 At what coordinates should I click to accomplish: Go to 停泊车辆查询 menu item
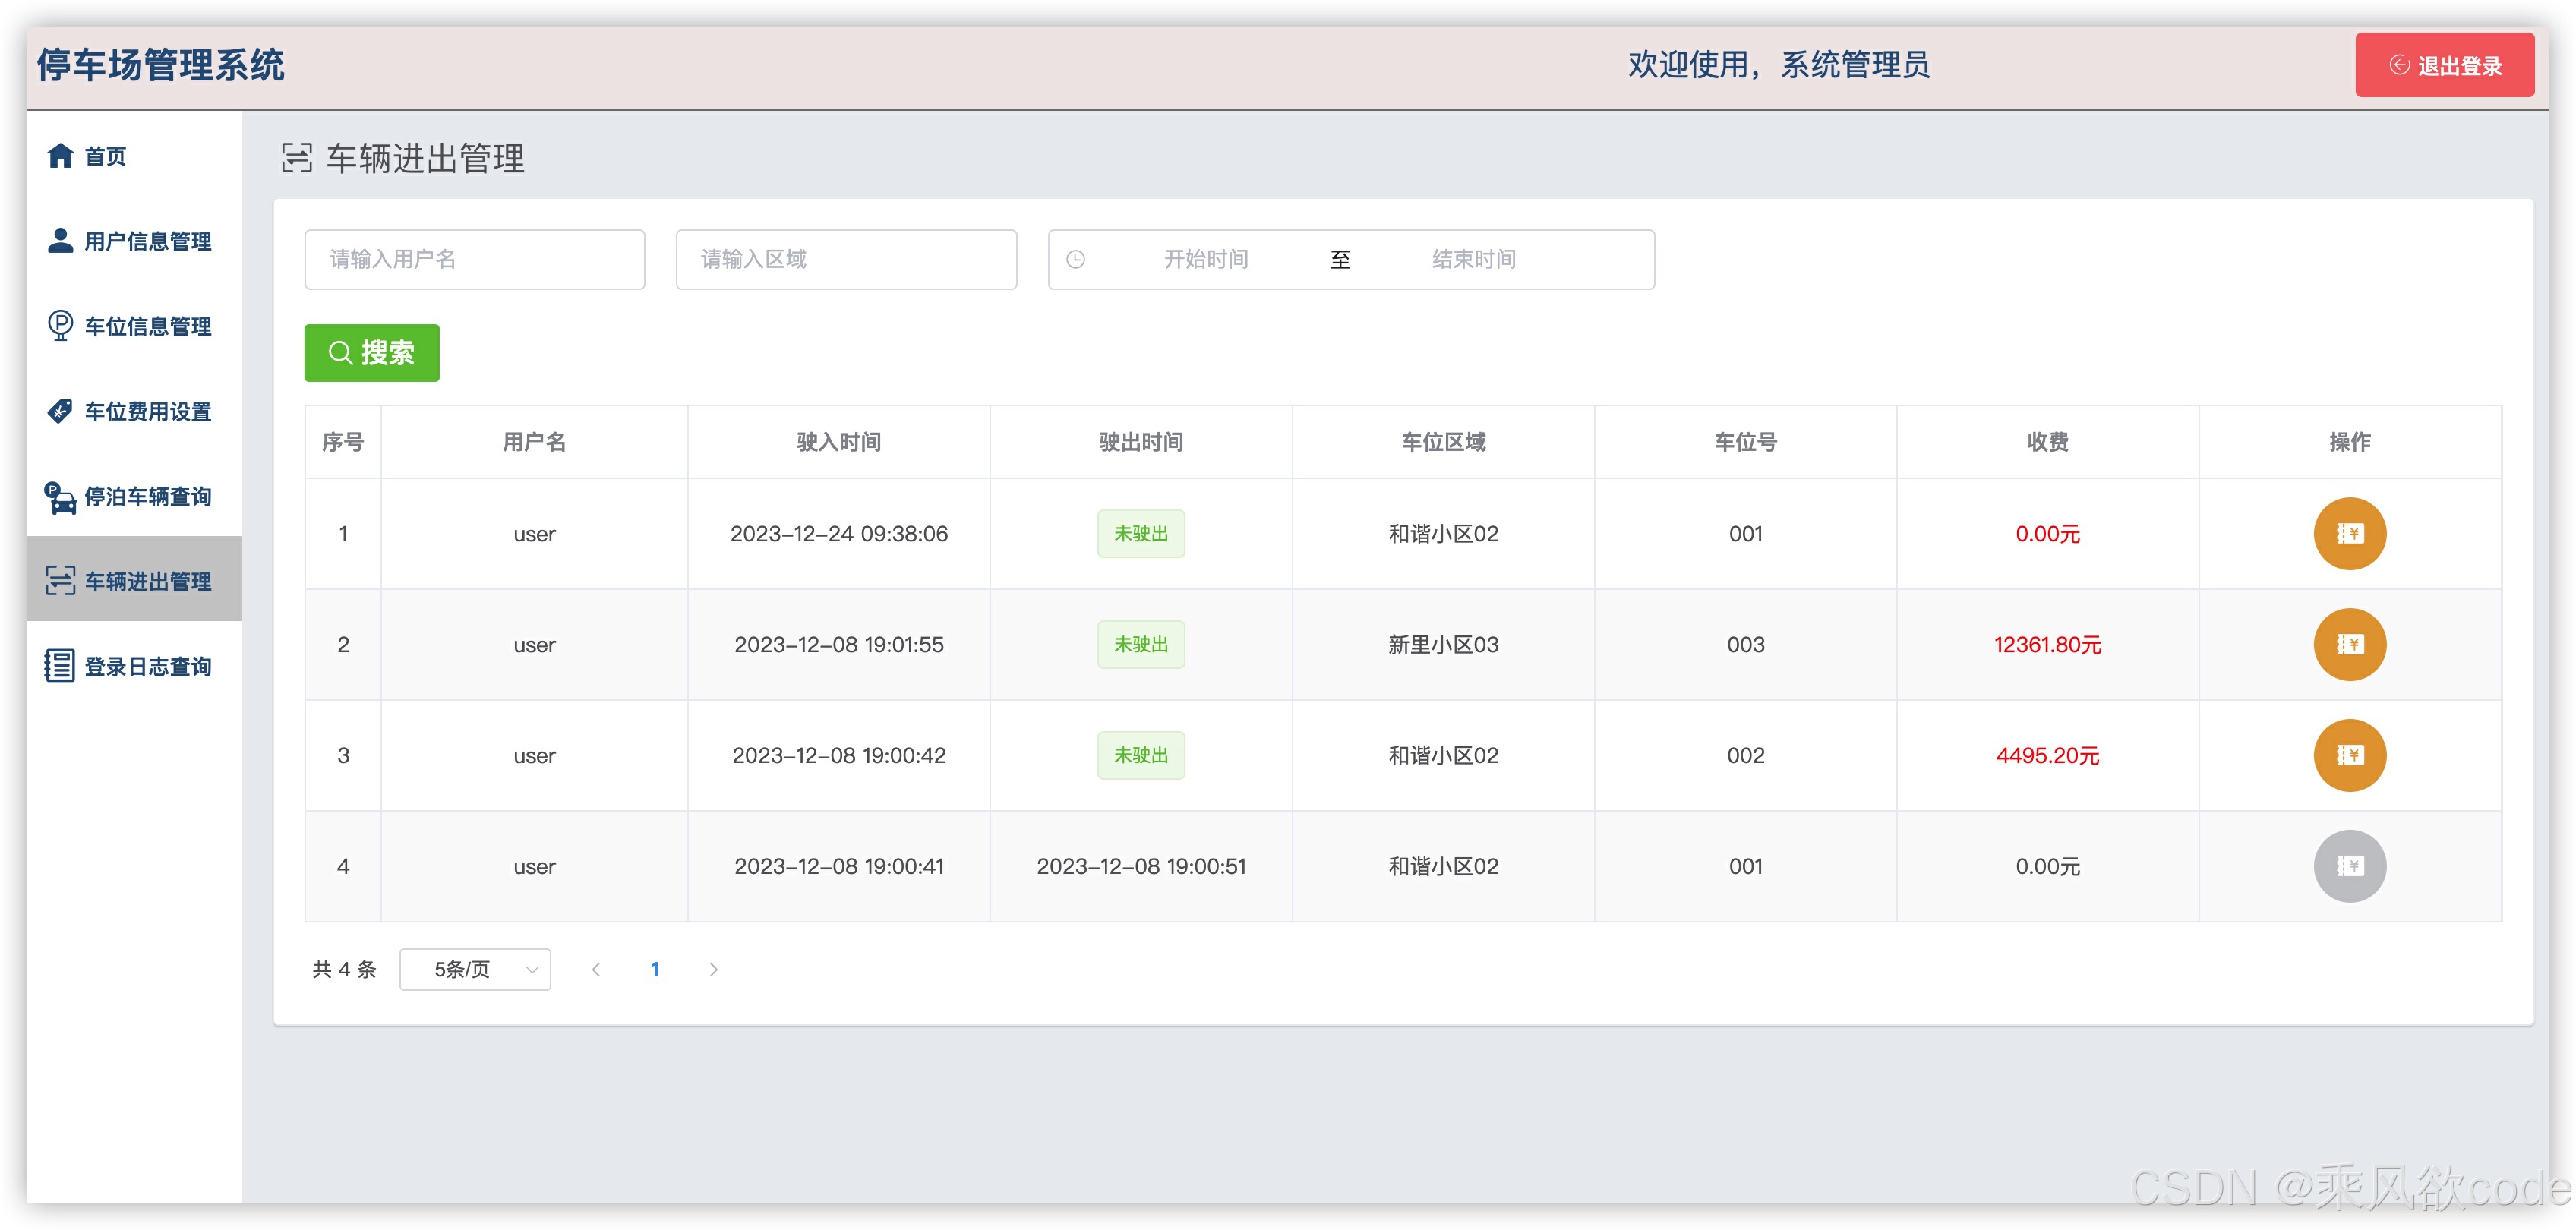tap(147, 496)
